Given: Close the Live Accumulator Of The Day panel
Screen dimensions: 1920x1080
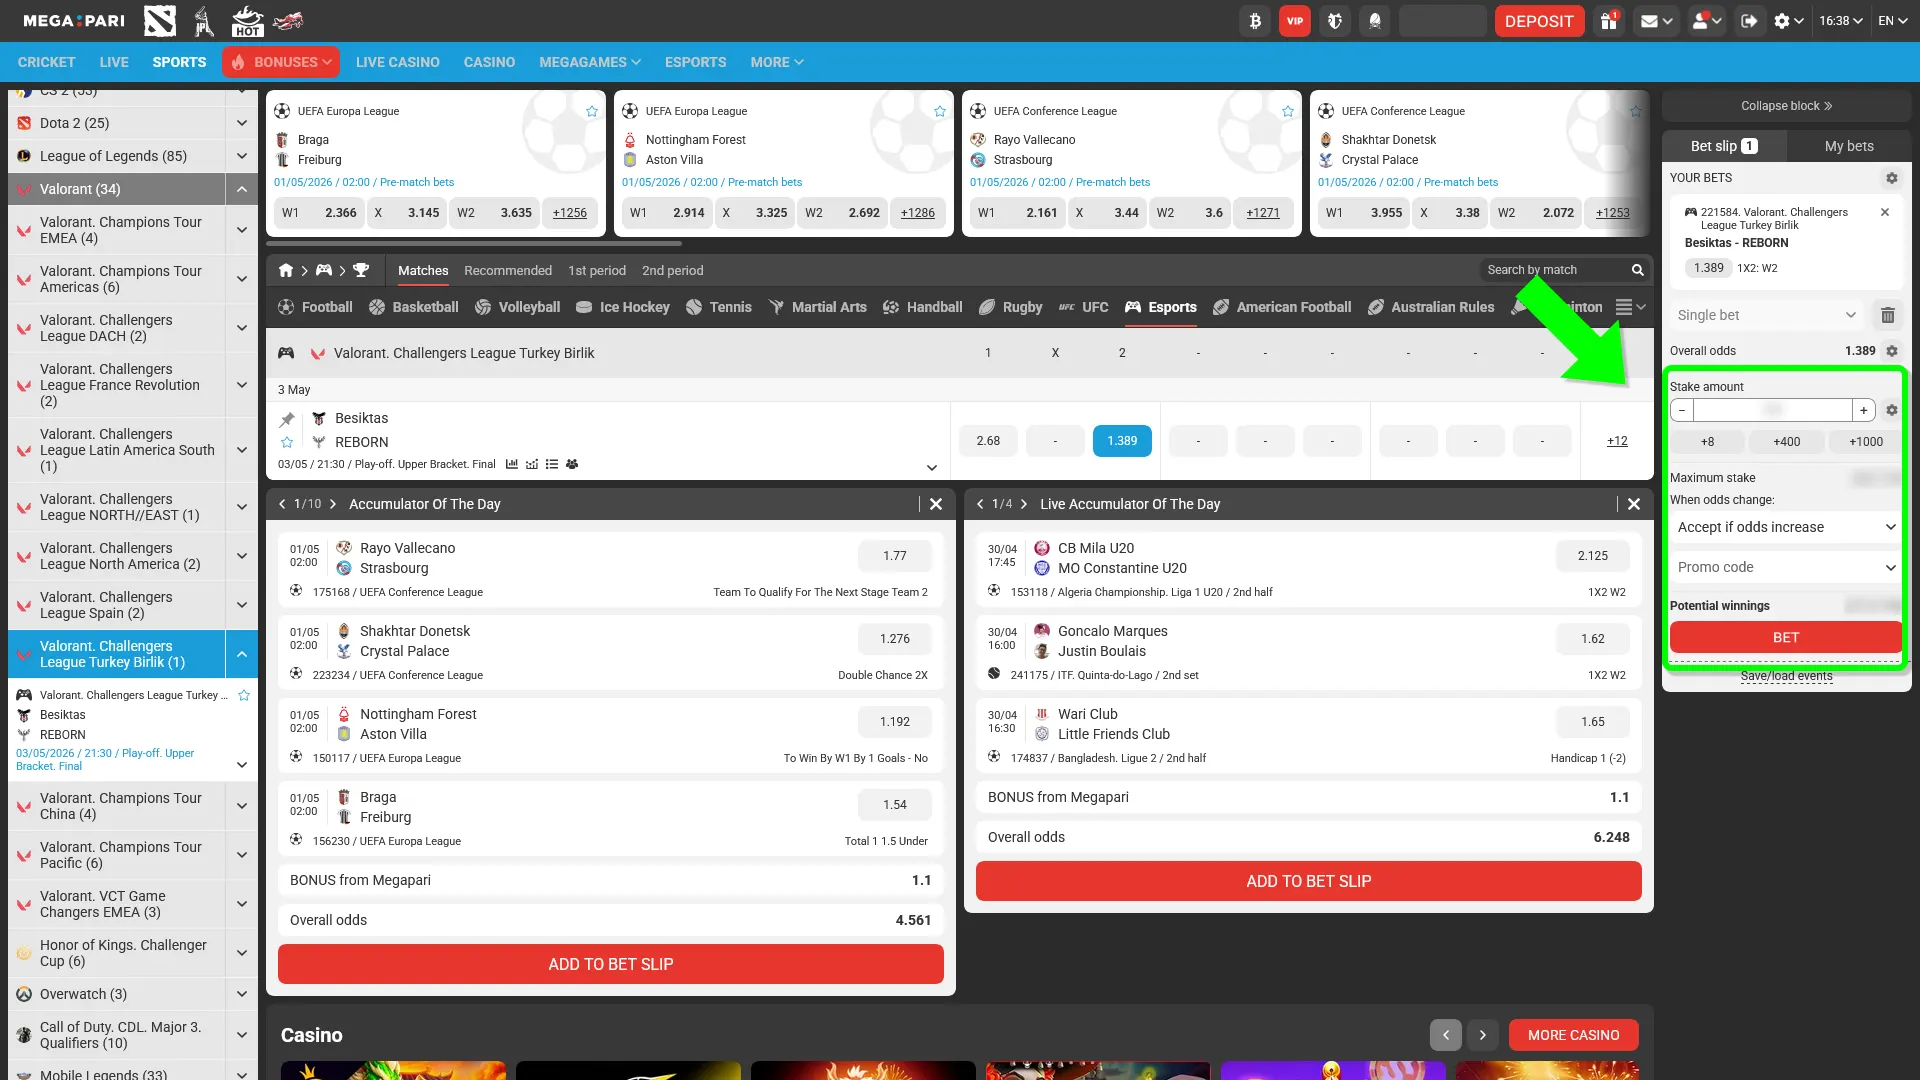Looking at the screenshot, I should click(1634, 504).
